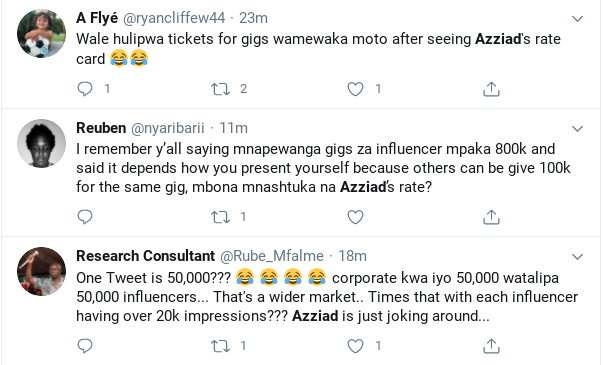This screenshot has height=365, width=603.
Task: Open the @Rube_Mfalme handle link
Action: [272, 256]
